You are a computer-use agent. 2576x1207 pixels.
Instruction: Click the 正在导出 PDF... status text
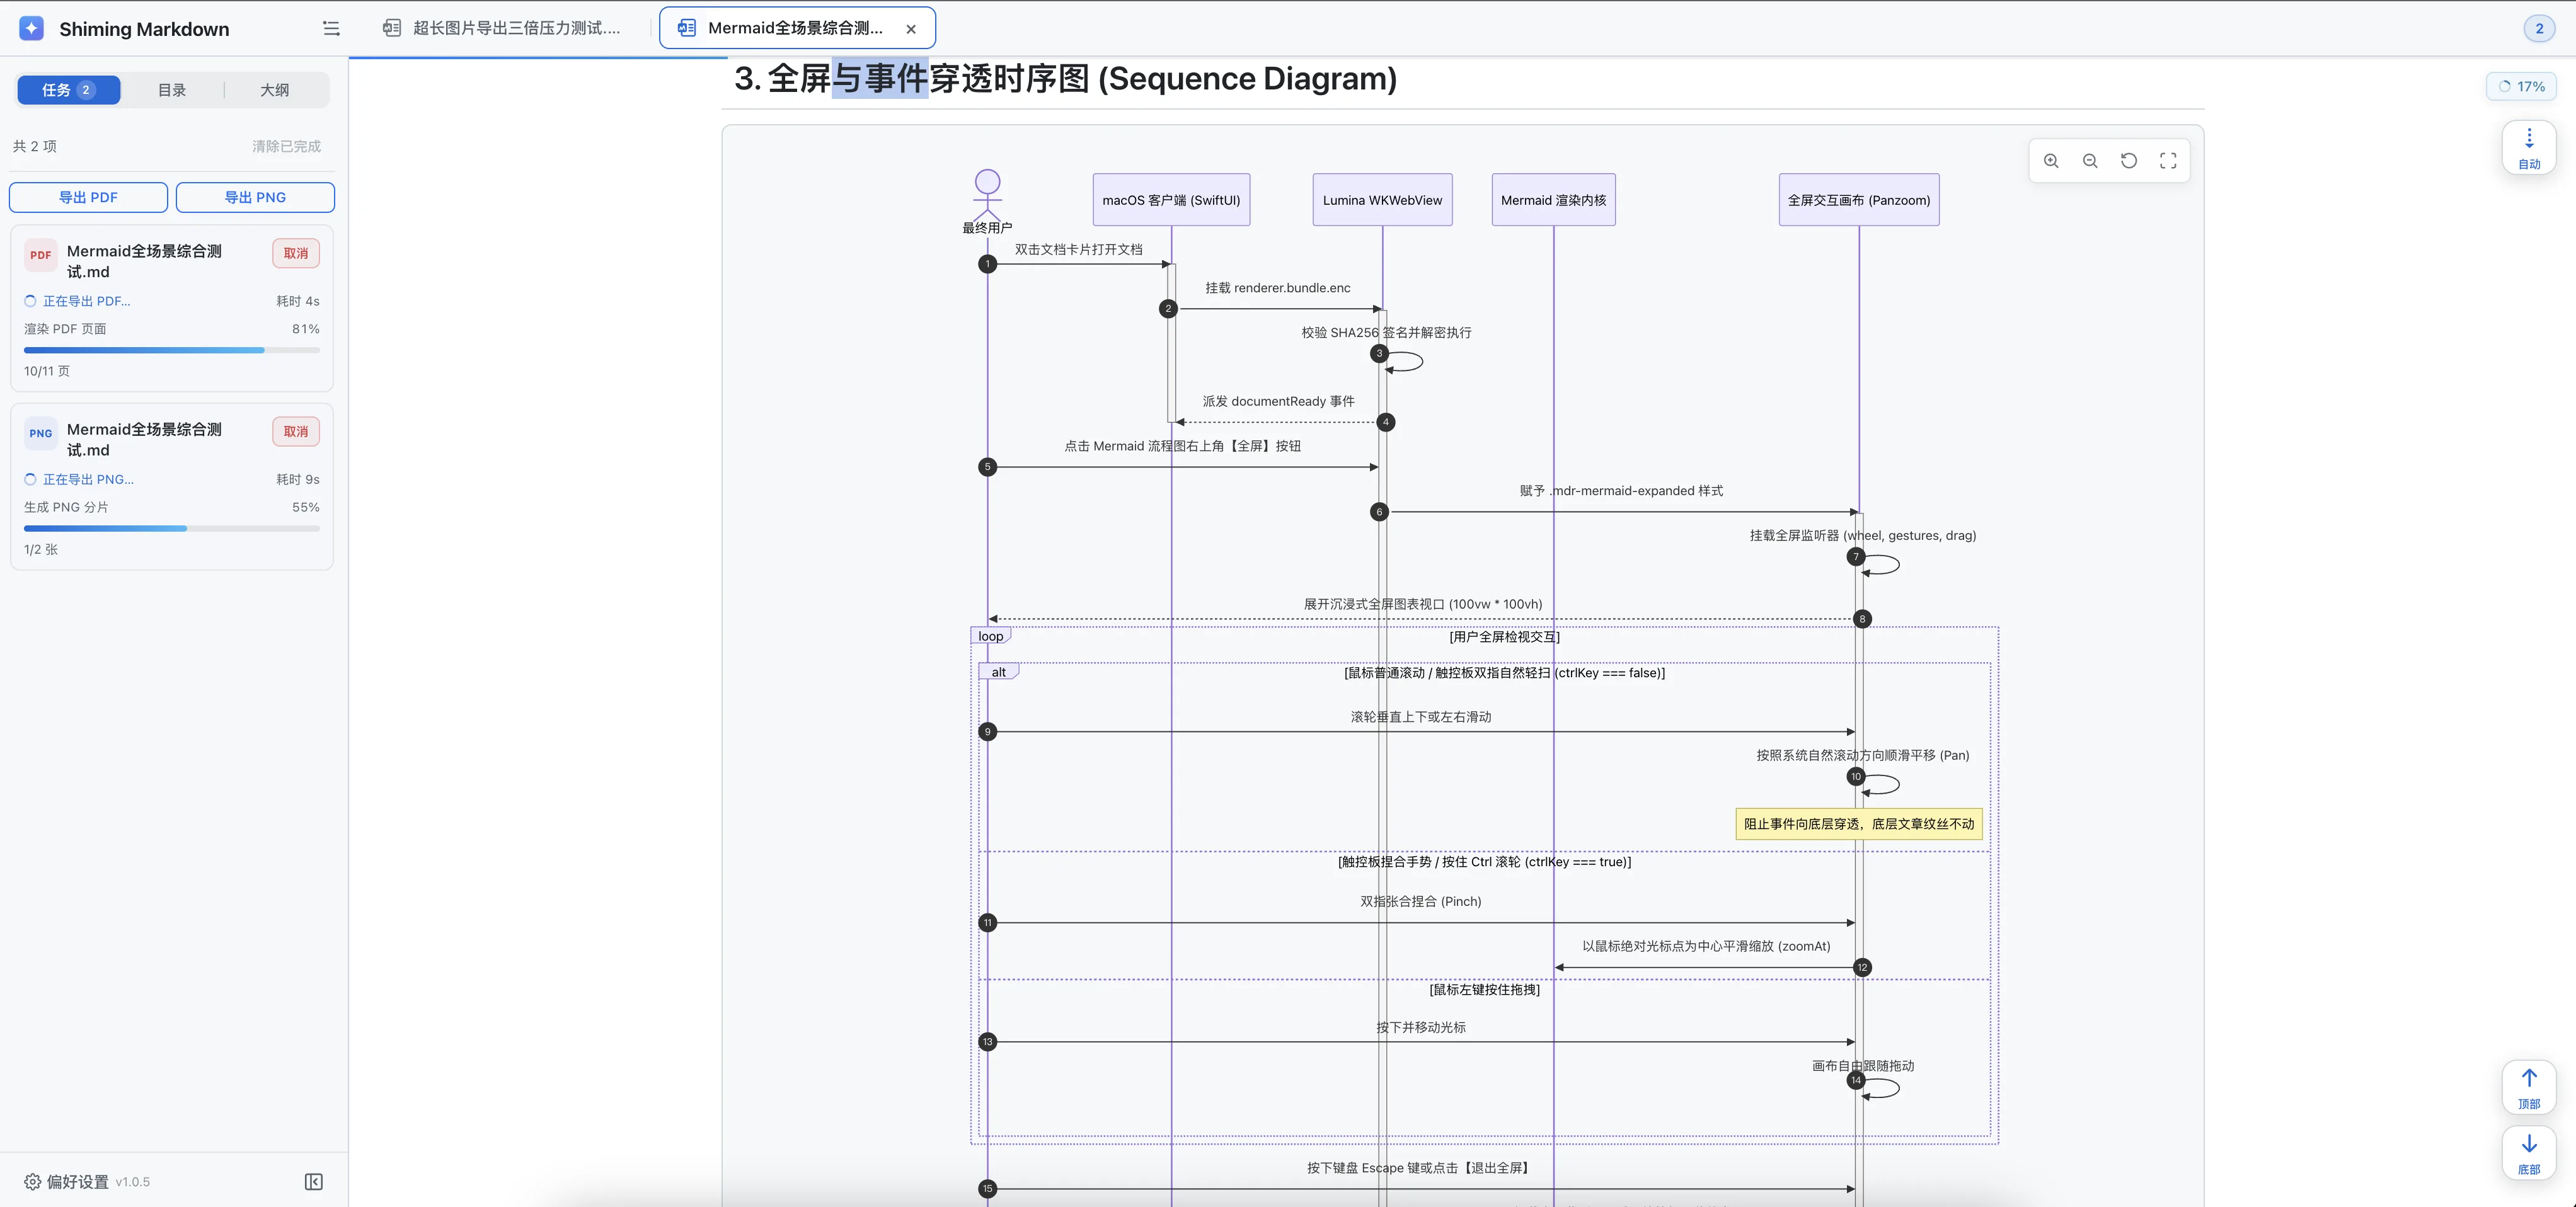(x=86, y=301)
